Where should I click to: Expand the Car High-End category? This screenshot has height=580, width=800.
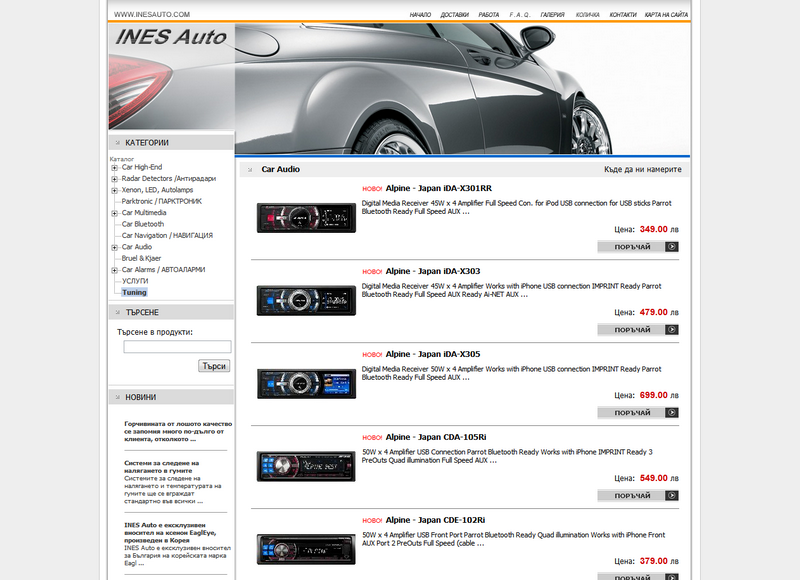tap(114, 167)
